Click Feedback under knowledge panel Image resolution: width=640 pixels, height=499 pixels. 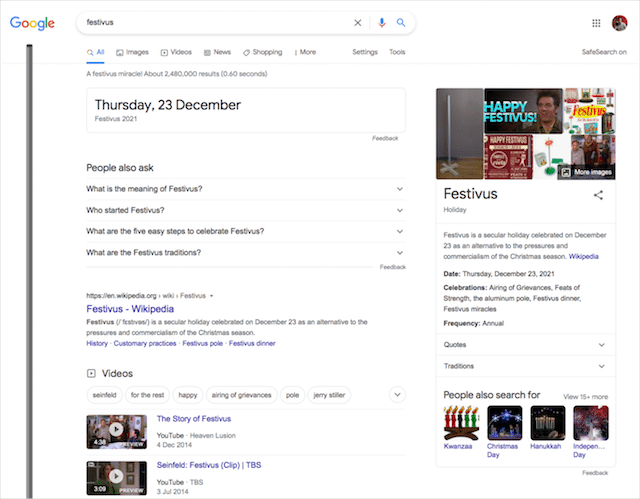tap(595, 473)
